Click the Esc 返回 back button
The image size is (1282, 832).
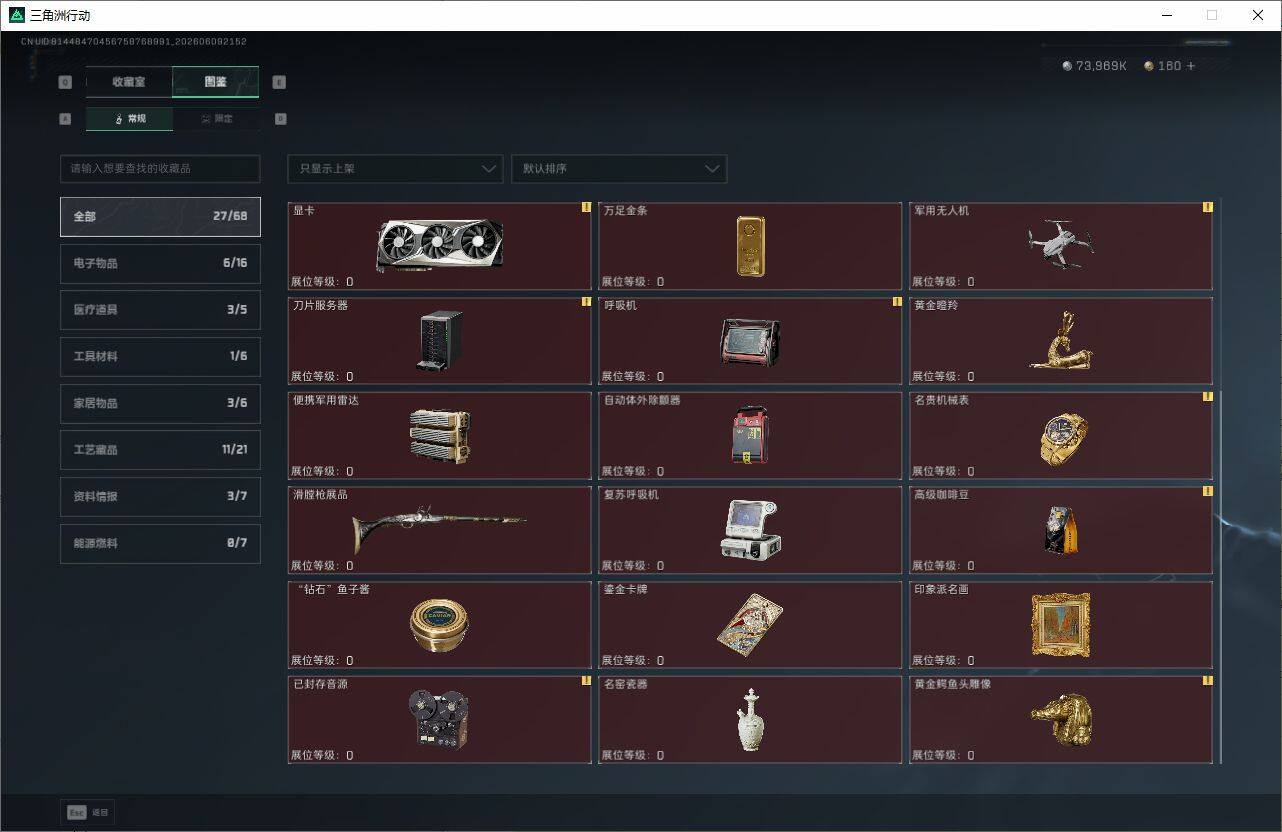pyautogui.click(x=88, y=812)
